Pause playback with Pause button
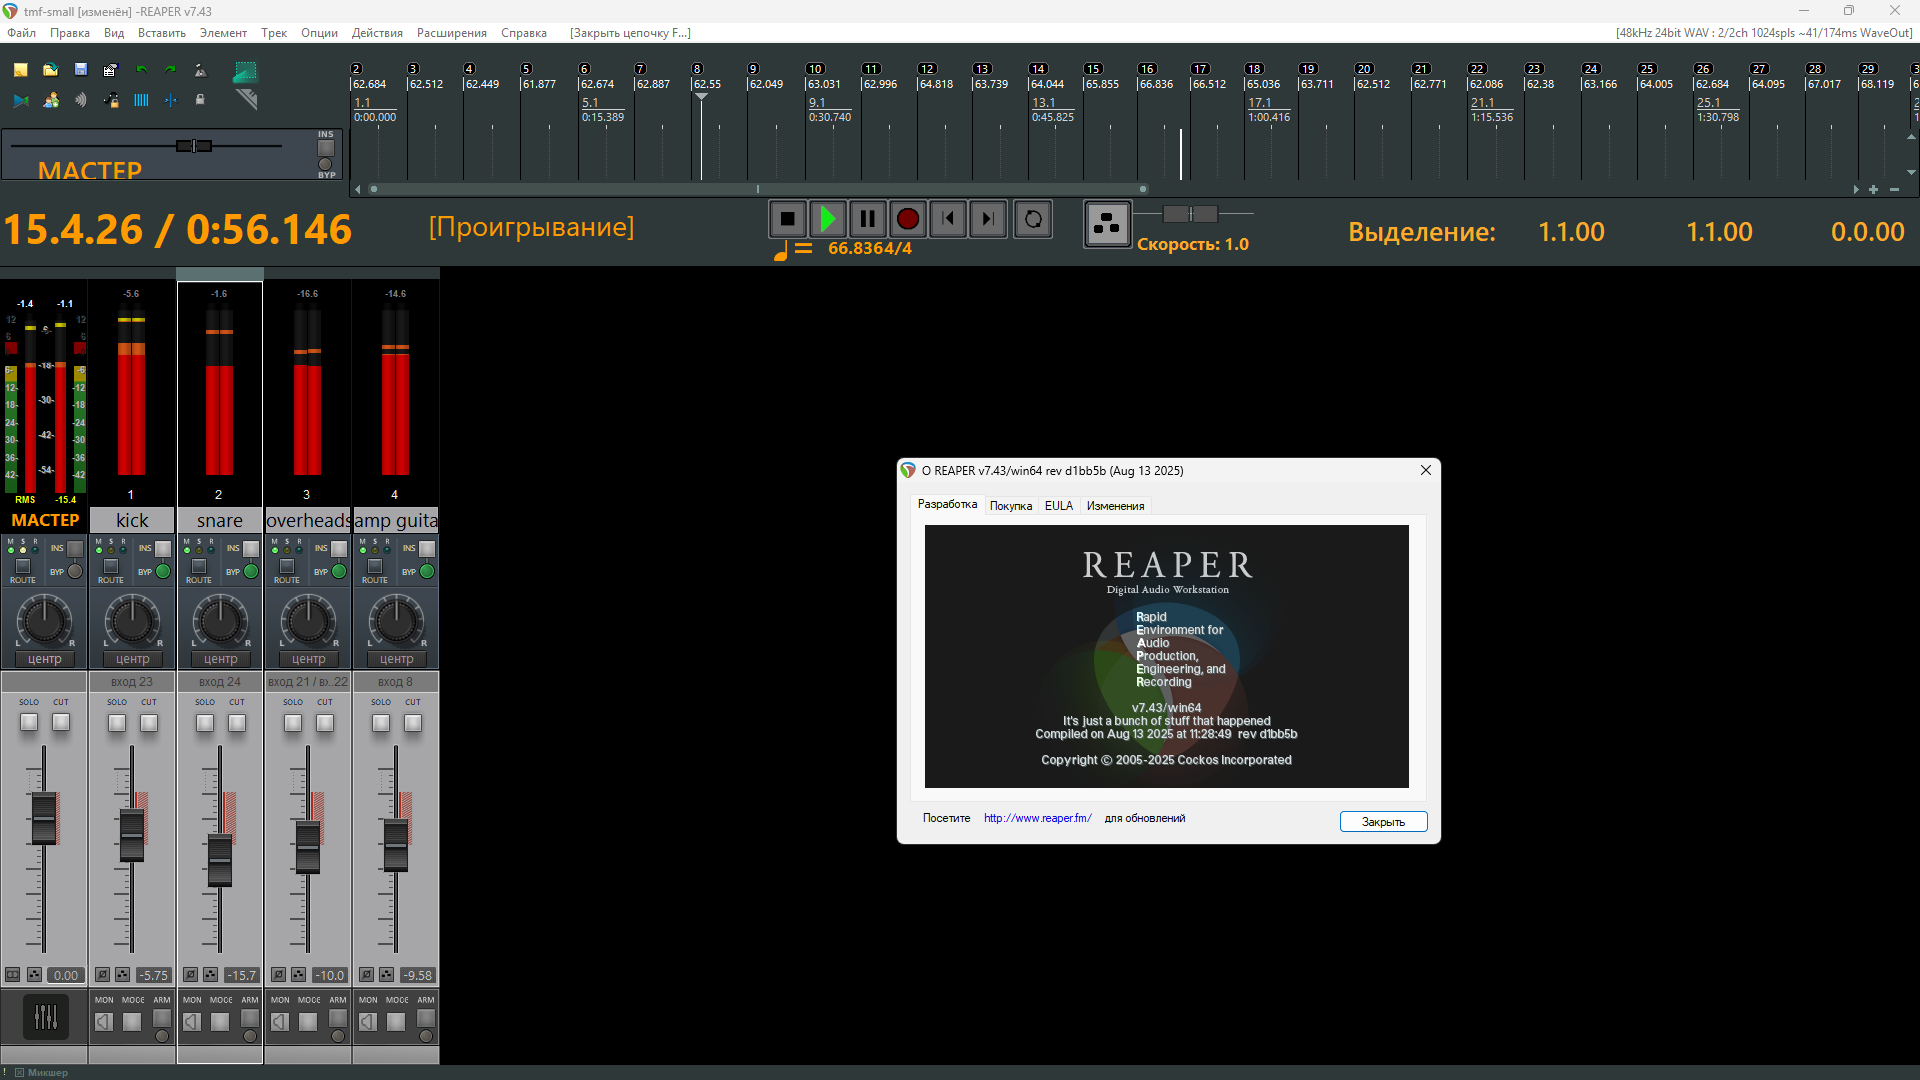Screen dimensions: 1920x1080 pyautogui.click(x=868, y=219)
